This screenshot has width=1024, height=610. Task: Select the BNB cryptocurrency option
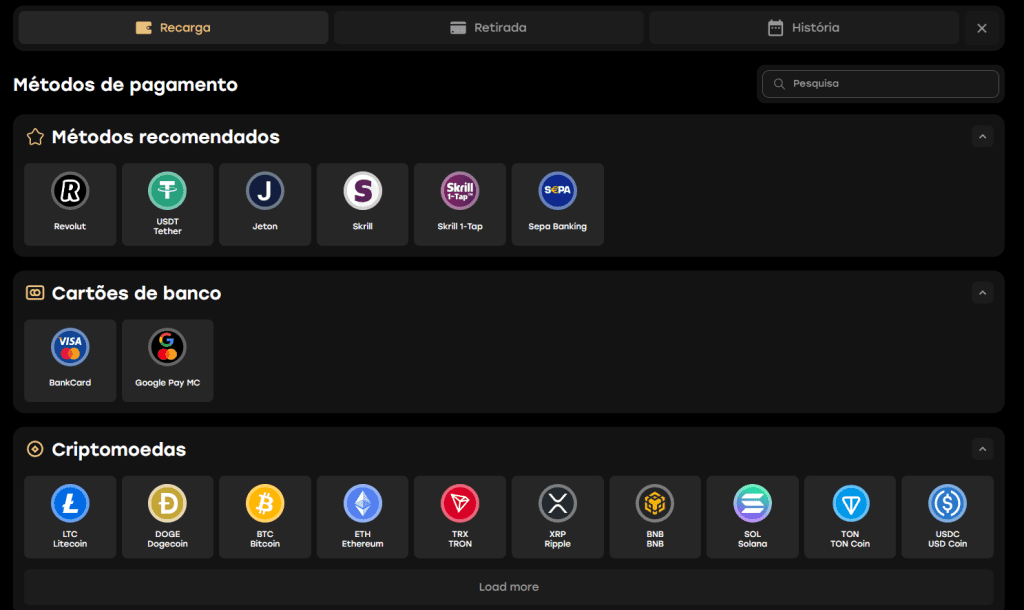click(x=655, y=517)
